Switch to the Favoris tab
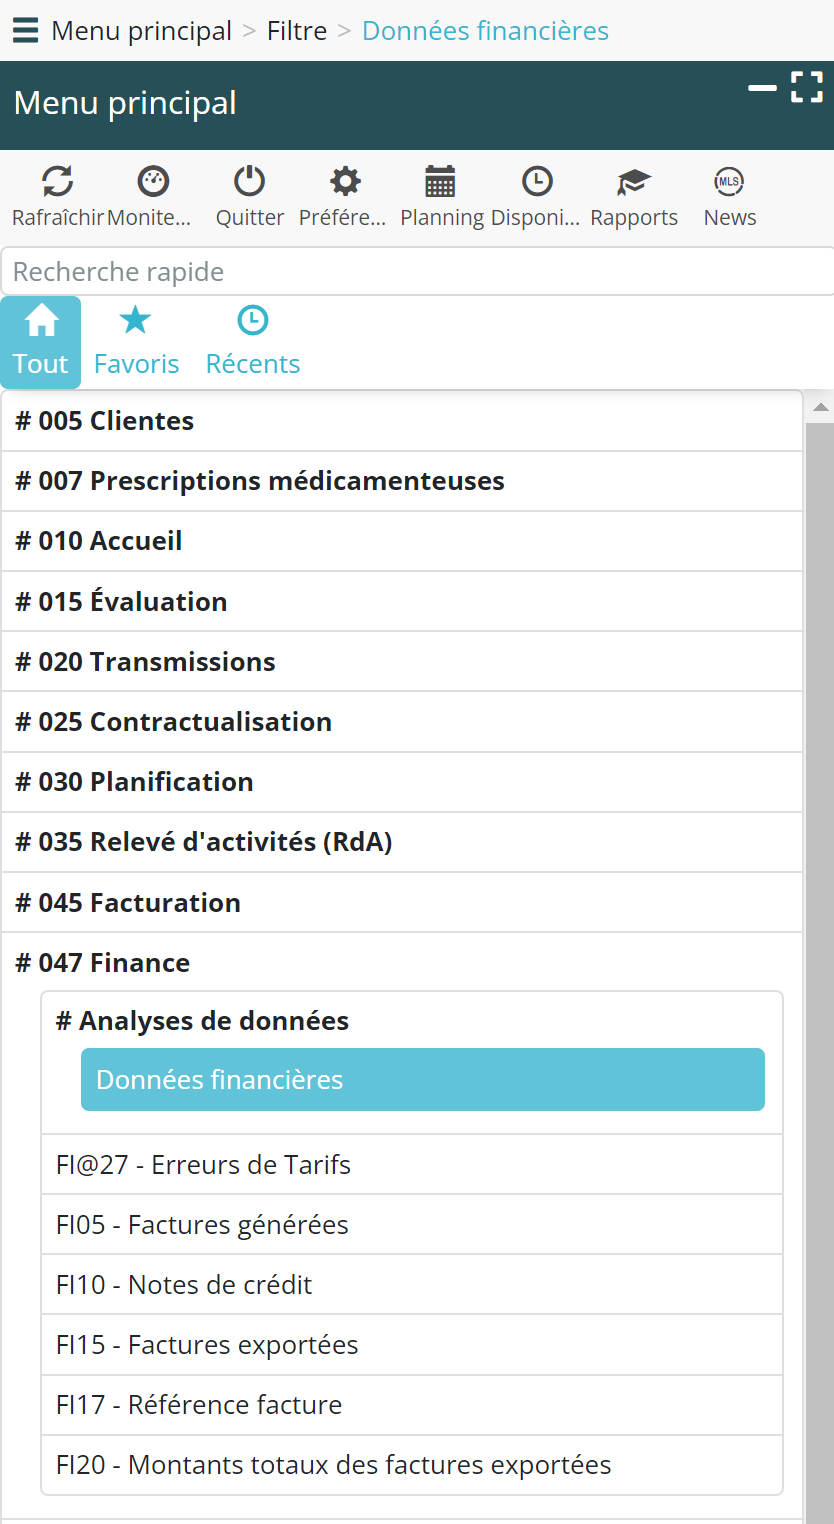Screen dimensions: 834x1524 coord(136,342)
